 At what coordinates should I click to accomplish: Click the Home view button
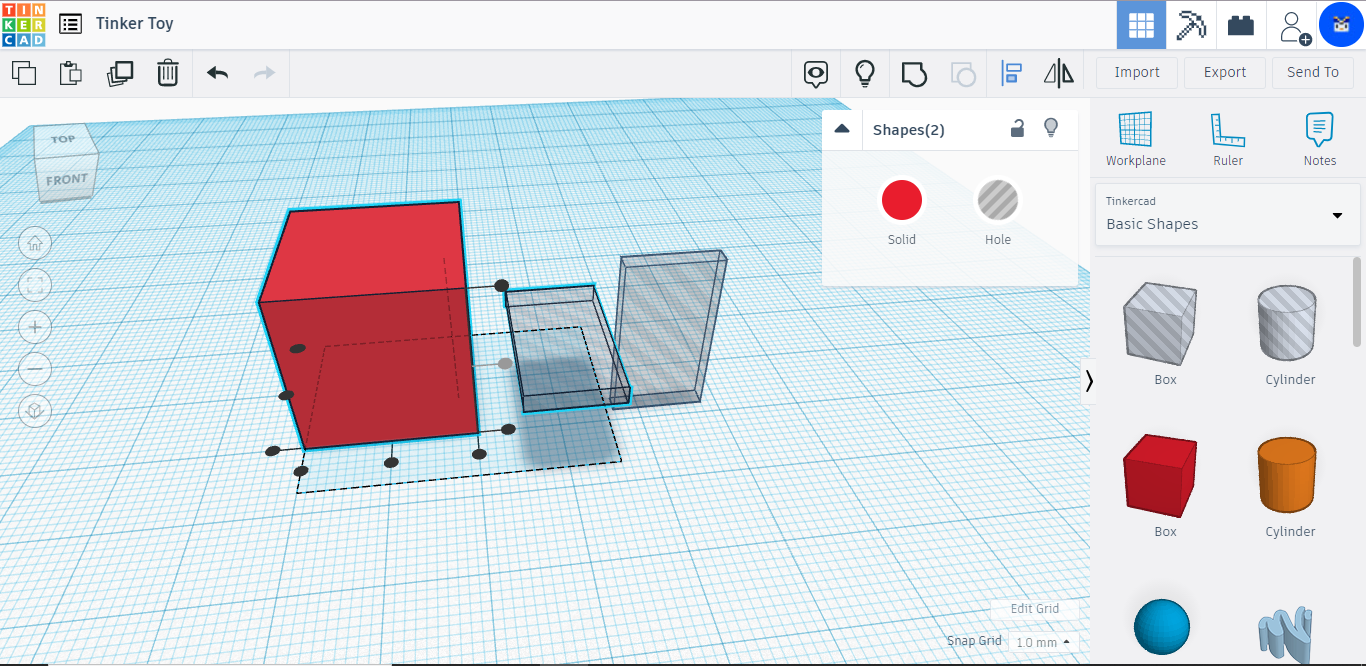35,243
